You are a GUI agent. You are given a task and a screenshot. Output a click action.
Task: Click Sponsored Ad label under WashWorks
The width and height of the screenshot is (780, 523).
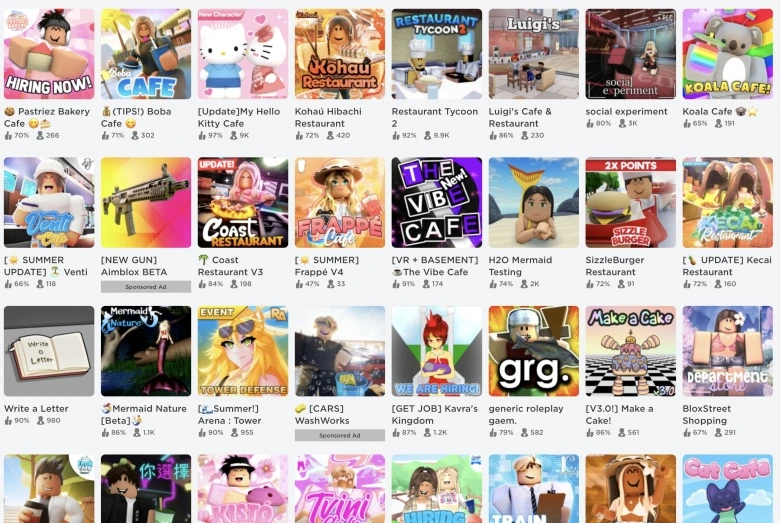point(340,435)
